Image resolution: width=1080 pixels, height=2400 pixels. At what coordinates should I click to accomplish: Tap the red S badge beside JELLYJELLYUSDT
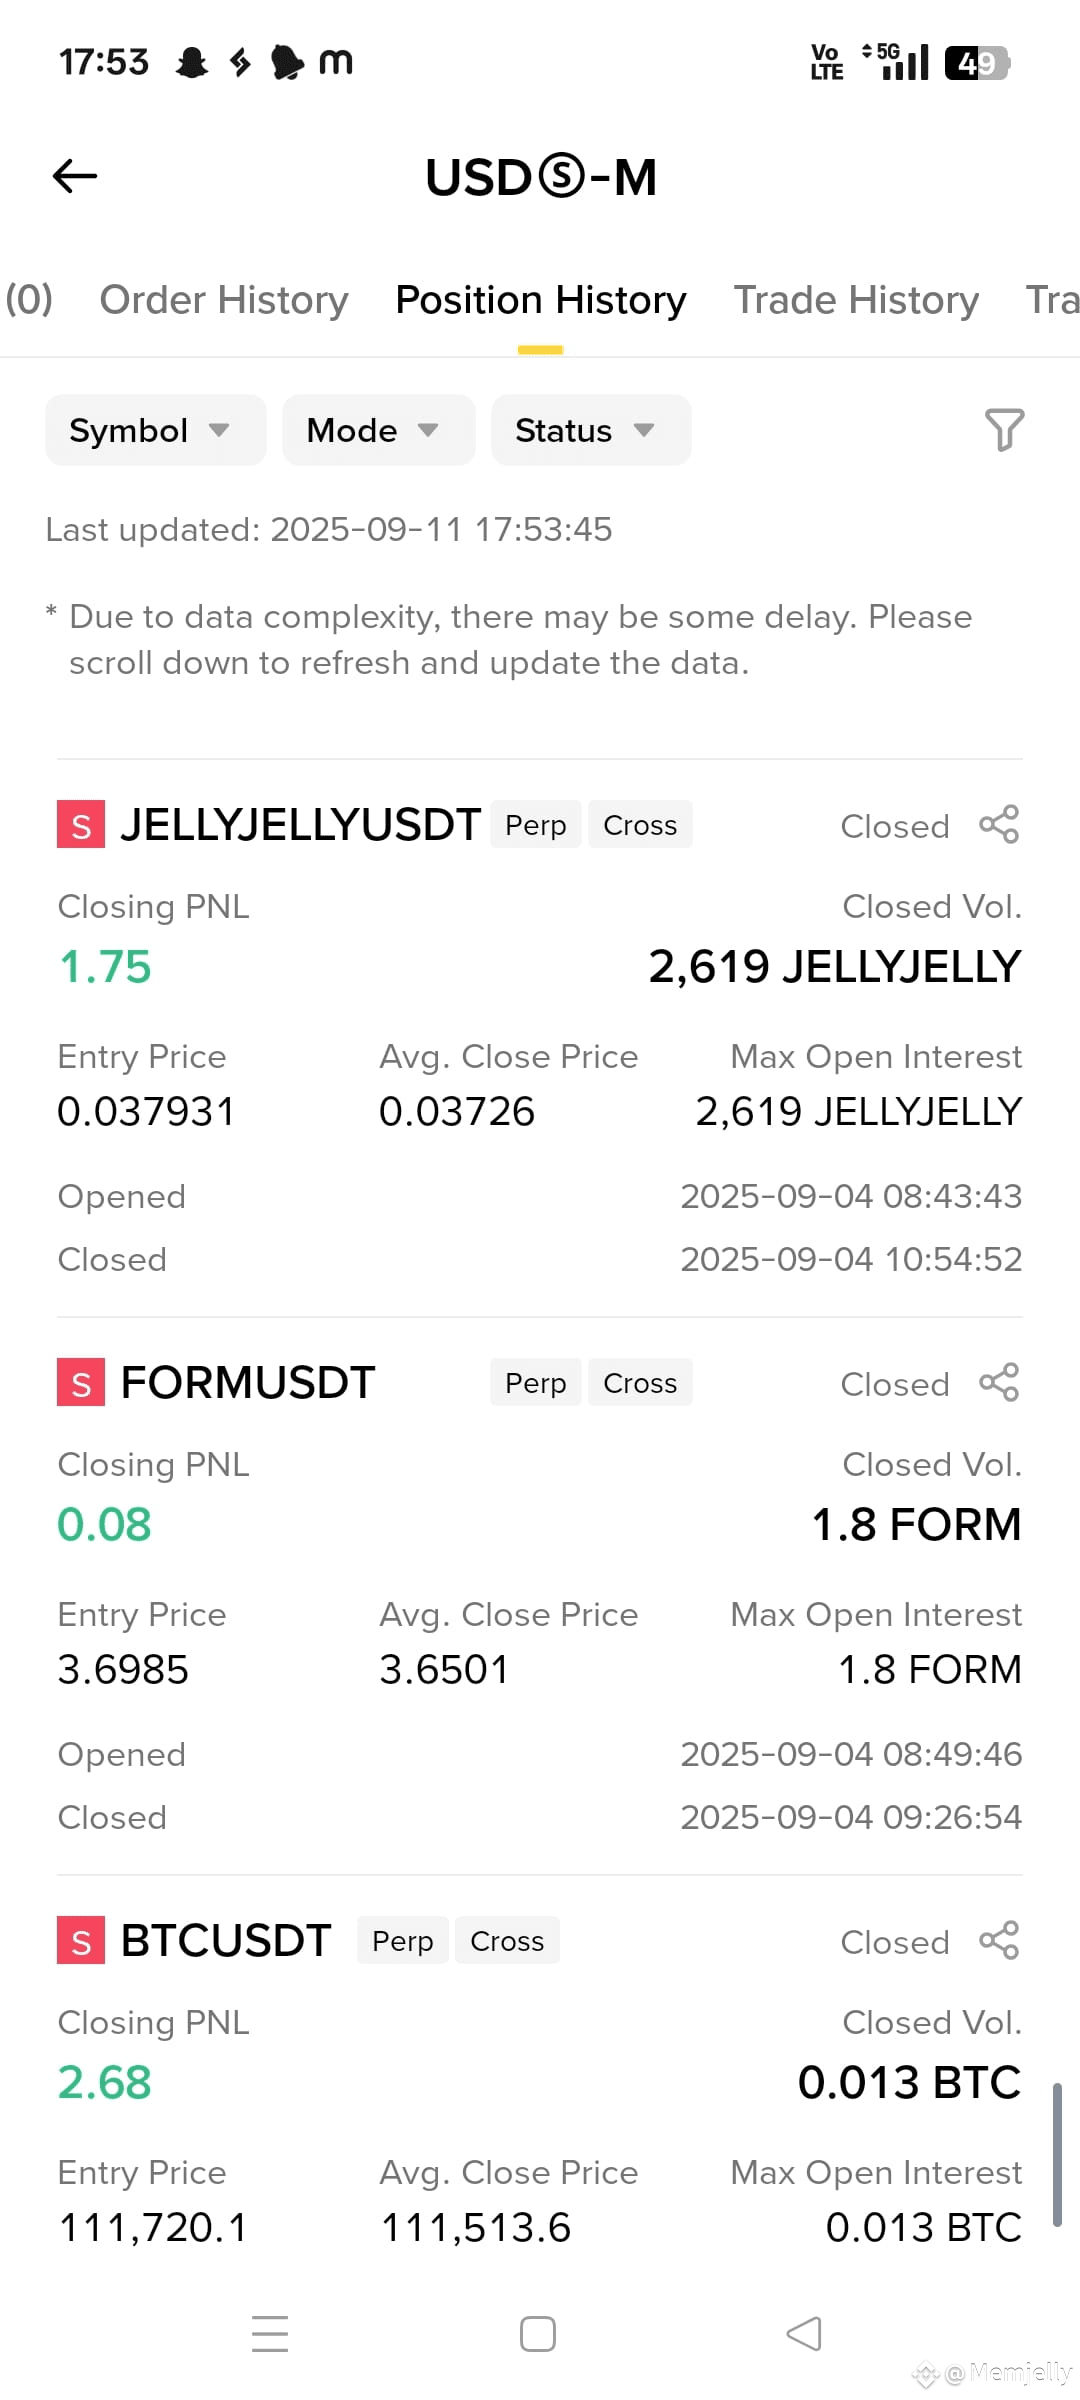[81, 825]
